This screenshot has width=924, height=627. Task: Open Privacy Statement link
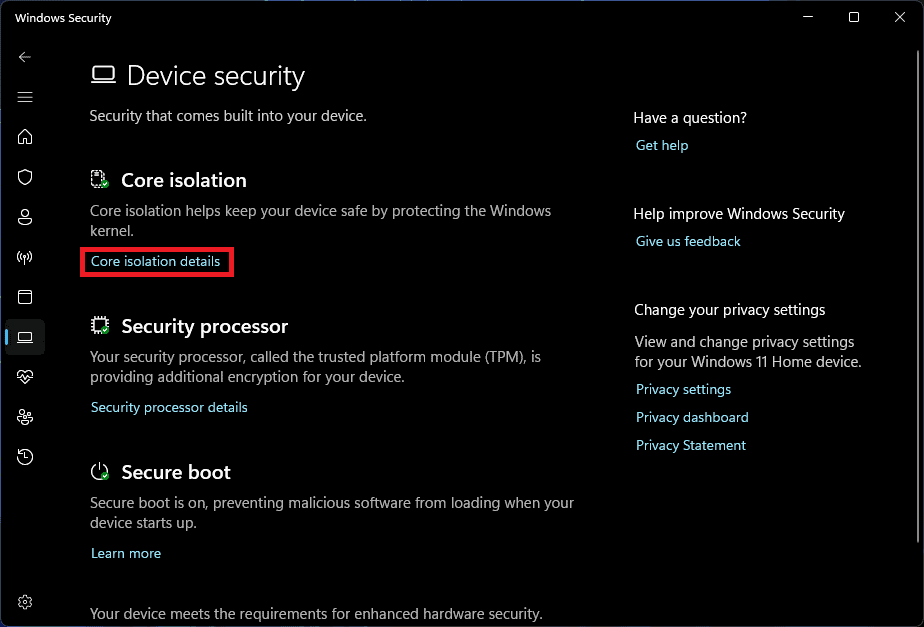coord(691,445)
